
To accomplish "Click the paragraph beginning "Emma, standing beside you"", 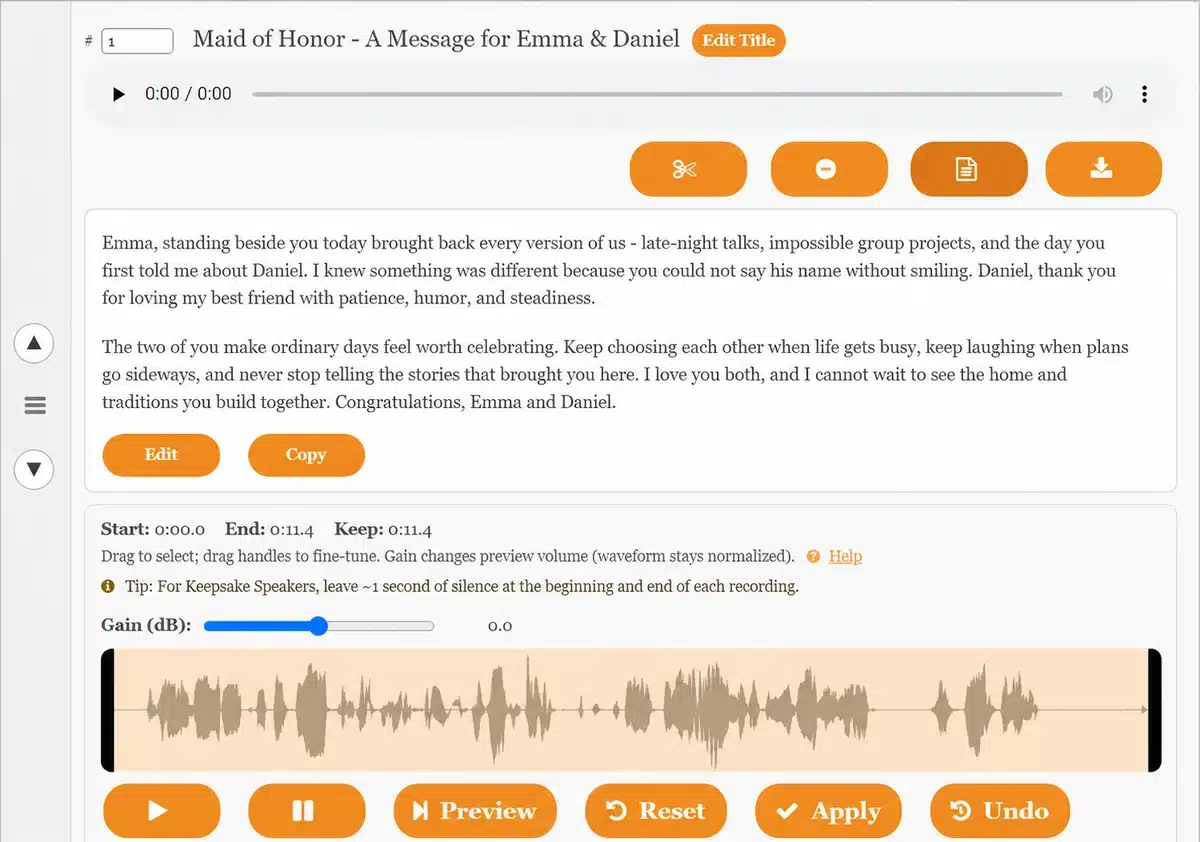I will coord(609,270).
